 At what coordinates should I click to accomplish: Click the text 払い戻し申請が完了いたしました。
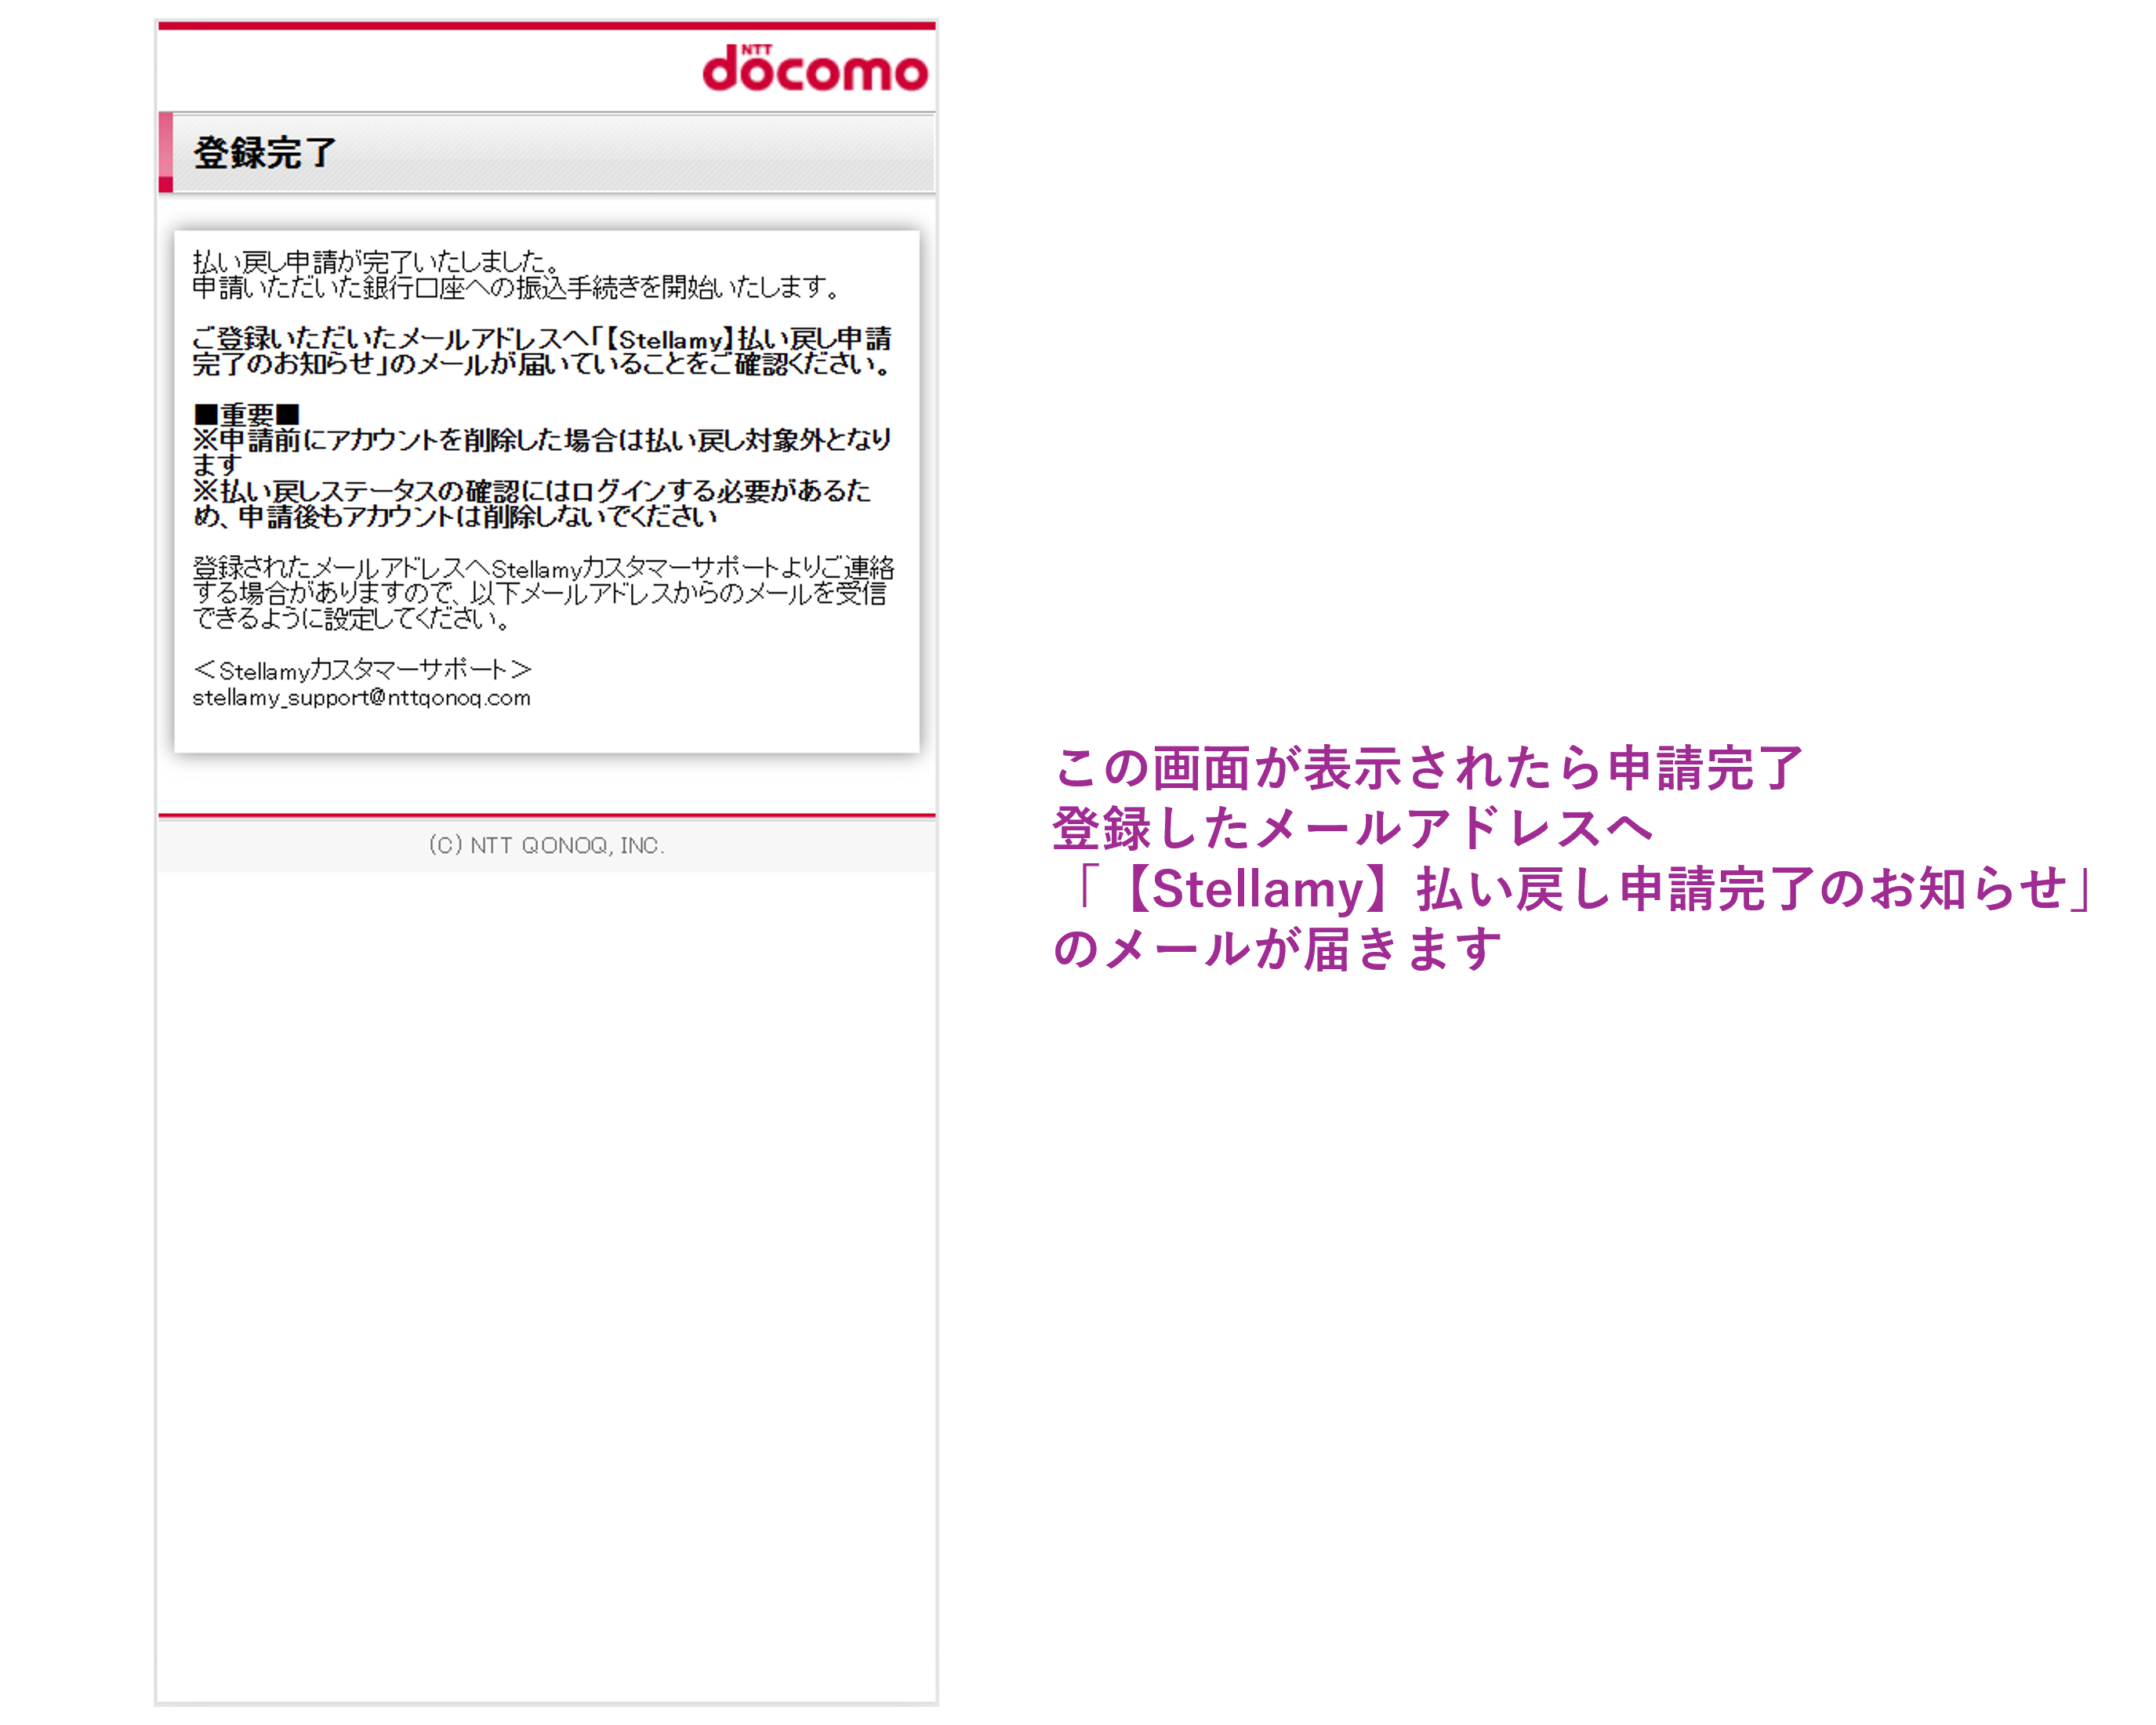pyautogui.click(x=376, y=262)
